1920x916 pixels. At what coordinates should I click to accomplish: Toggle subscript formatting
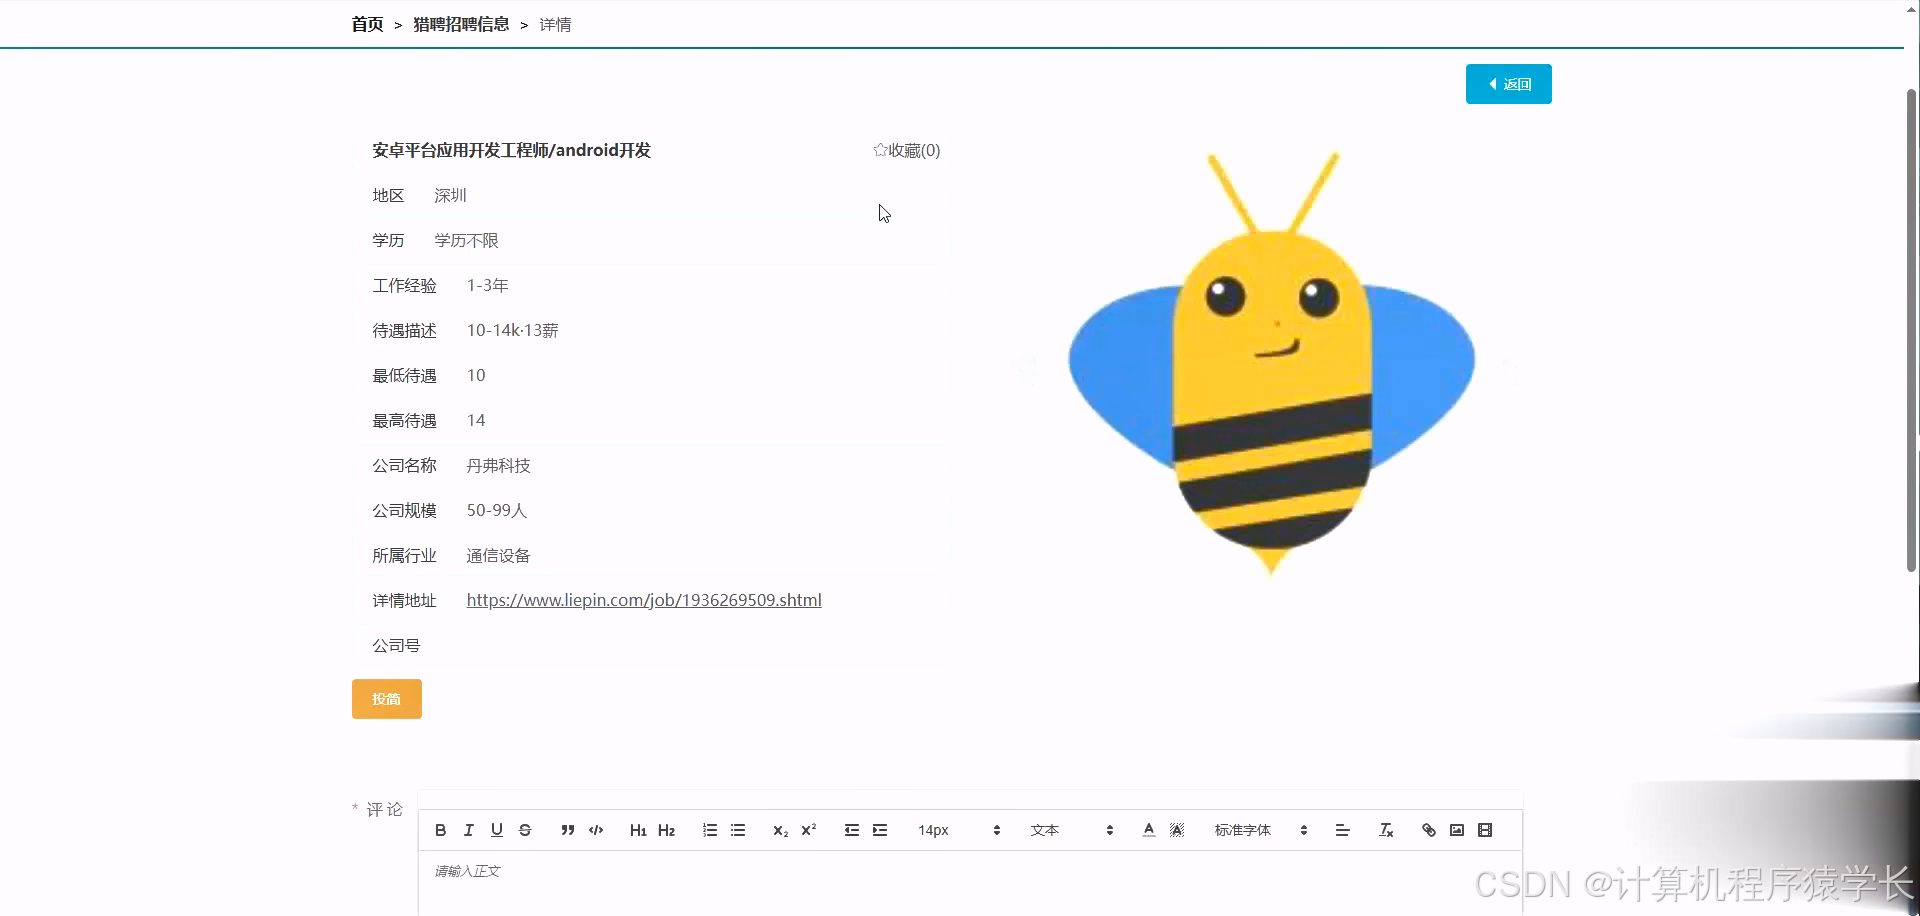pos(780,830)
